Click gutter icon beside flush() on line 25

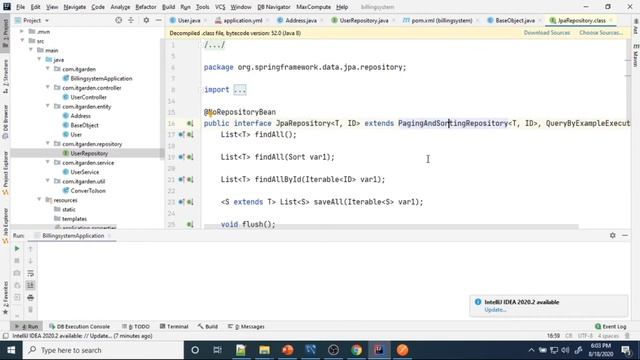click(x=190, y=224)
